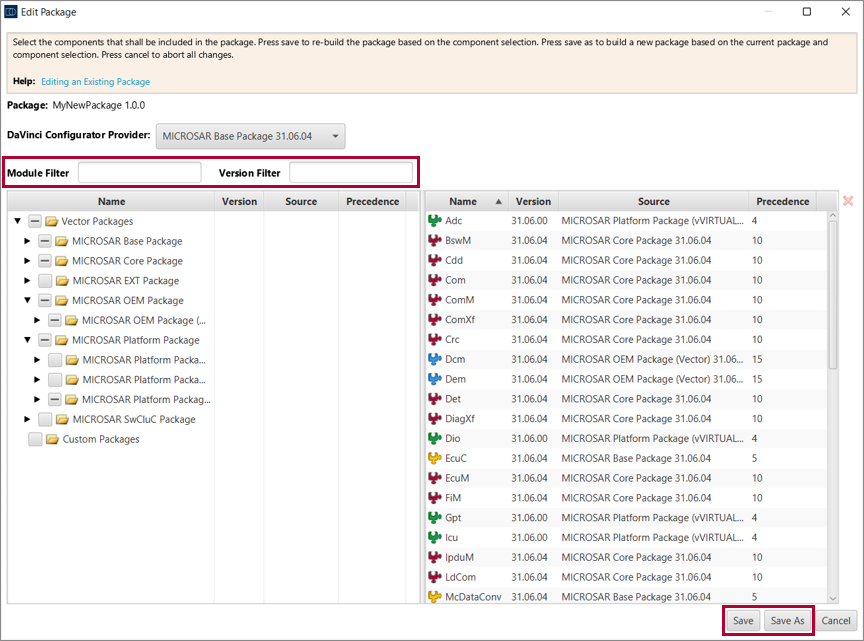The height and width of the screenshot is (641, 864).
Task: Sort module list by Precedence header
Action: click(x=782, y=202)
